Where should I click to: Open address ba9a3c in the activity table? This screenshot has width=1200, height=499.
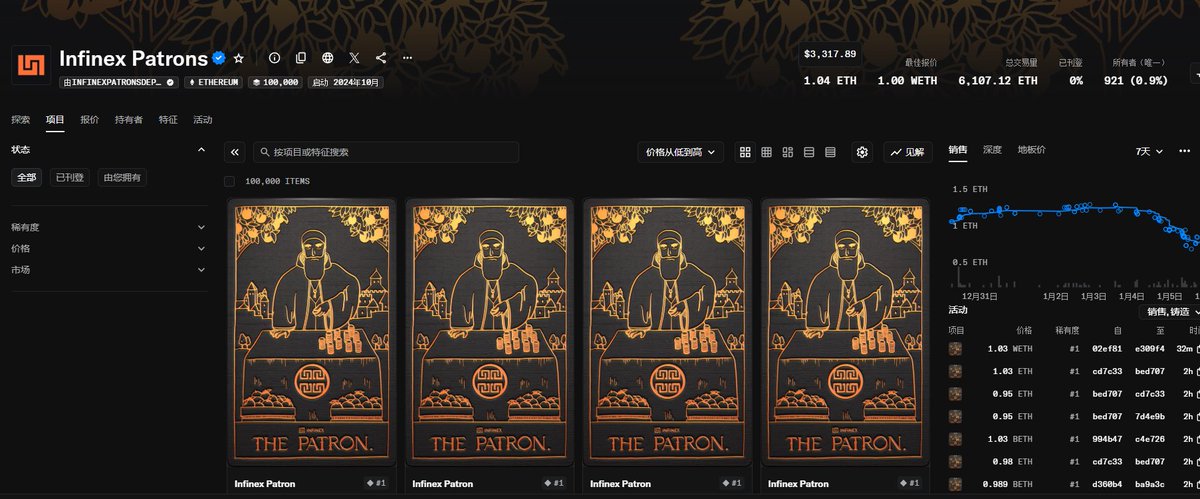[x=1150, y=486]
